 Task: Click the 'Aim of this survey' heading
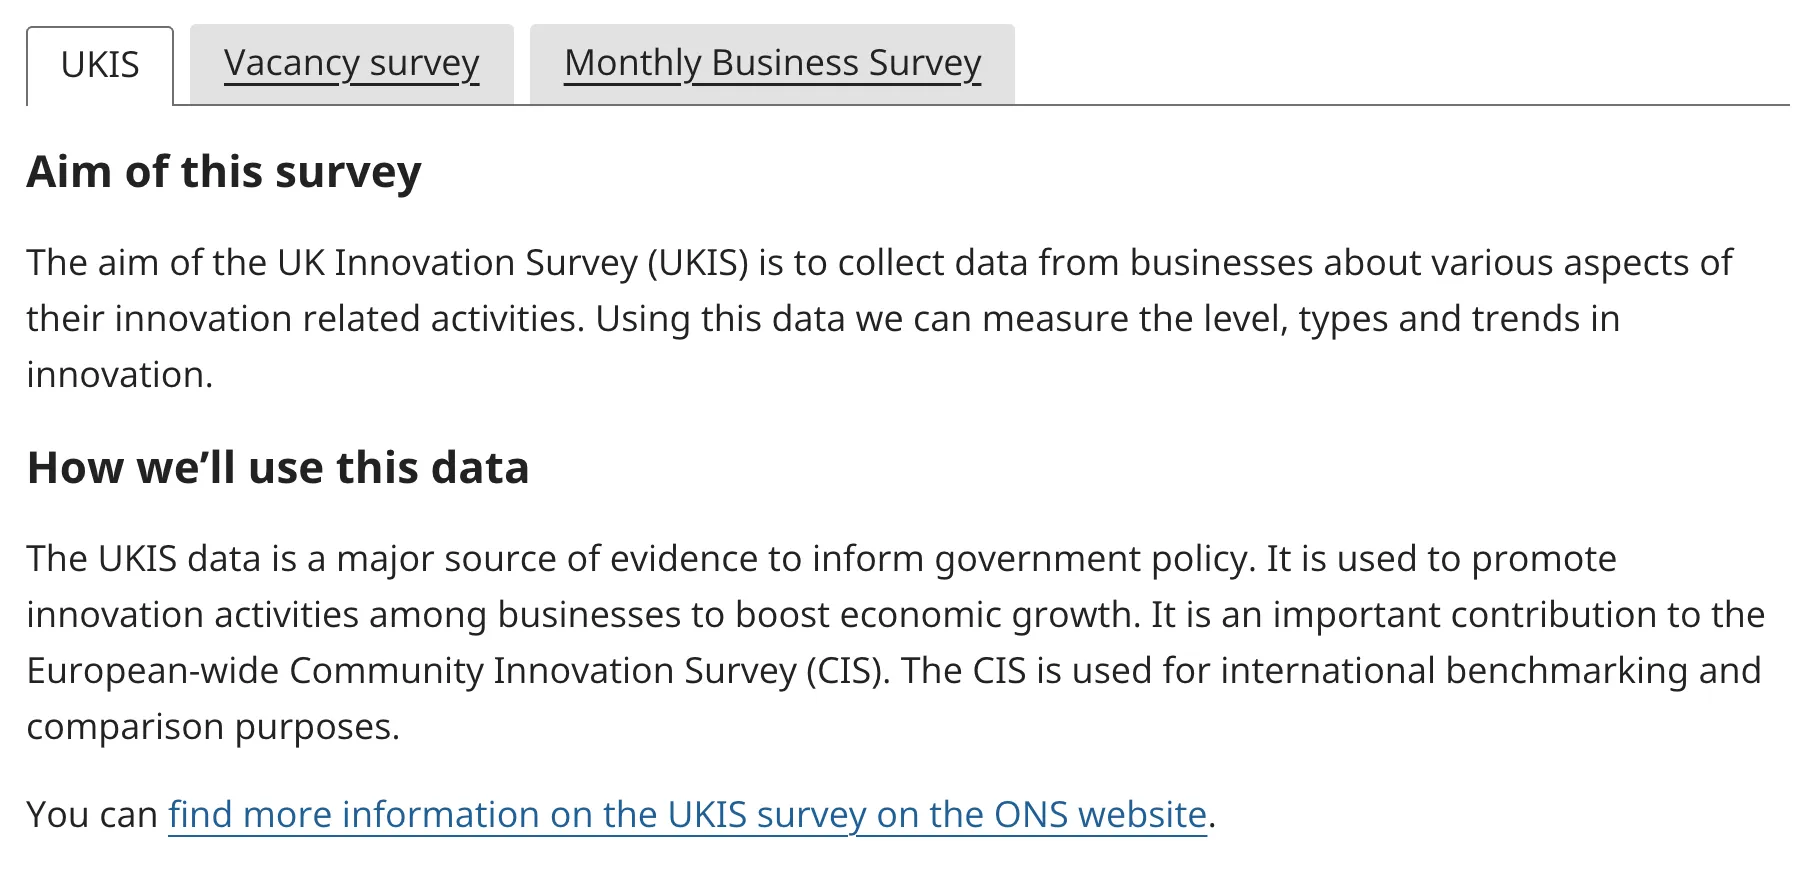pyautogui.click(x=224, y=172)
